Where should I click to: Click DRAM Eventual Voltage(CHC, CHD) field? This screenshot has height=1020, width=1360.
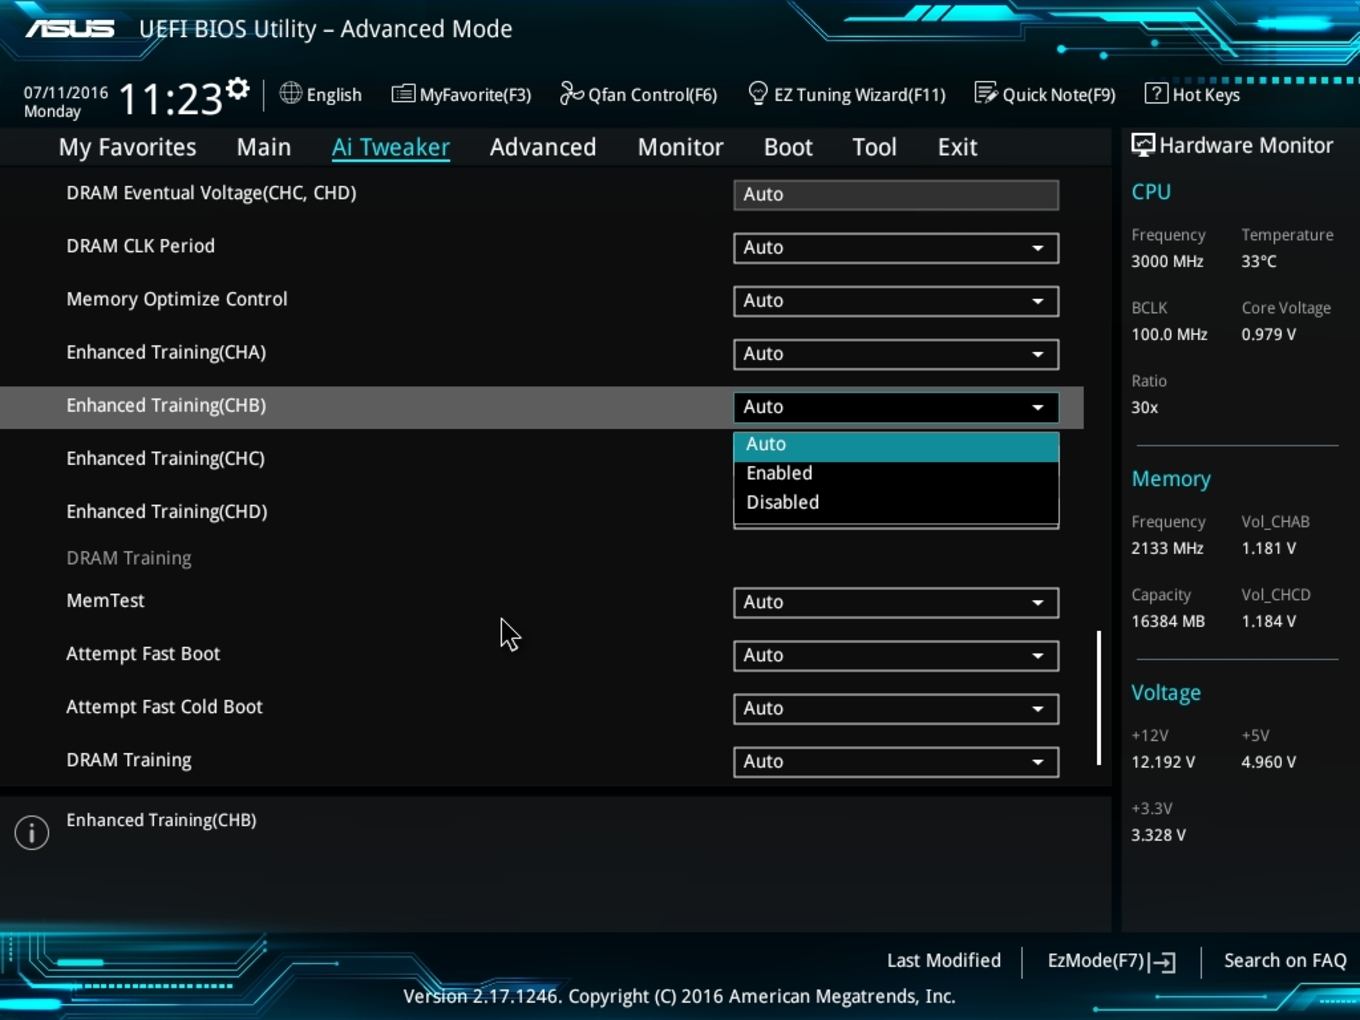click(896, 195)
